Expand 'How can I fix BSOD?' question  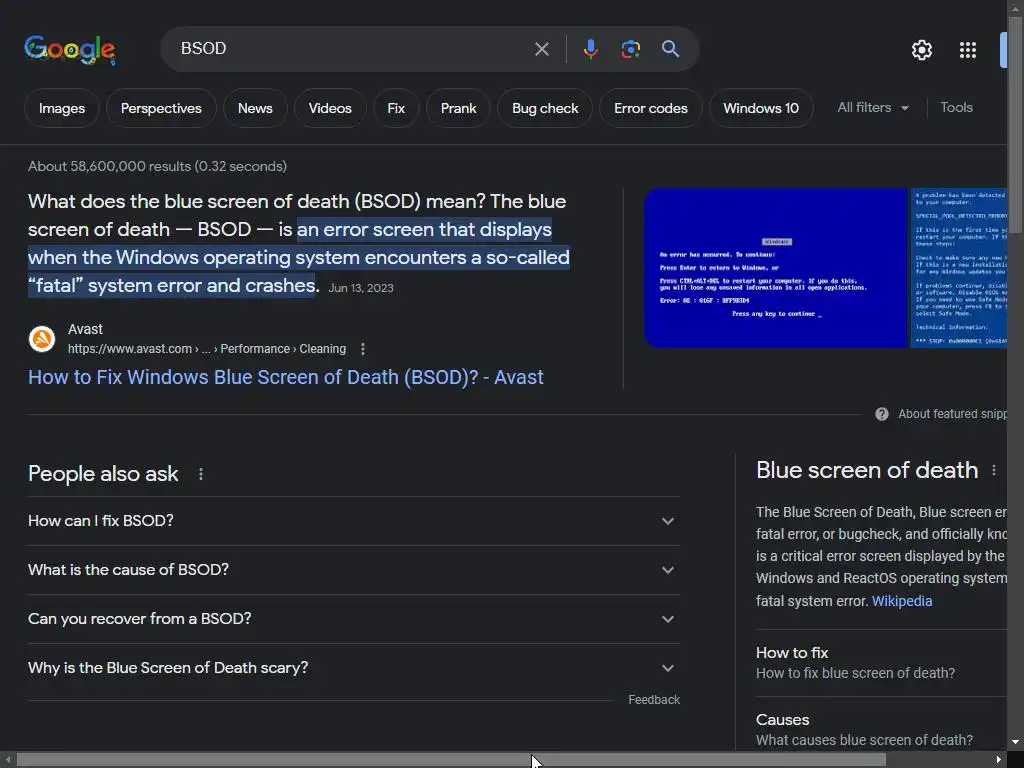(x=354, y=521)
